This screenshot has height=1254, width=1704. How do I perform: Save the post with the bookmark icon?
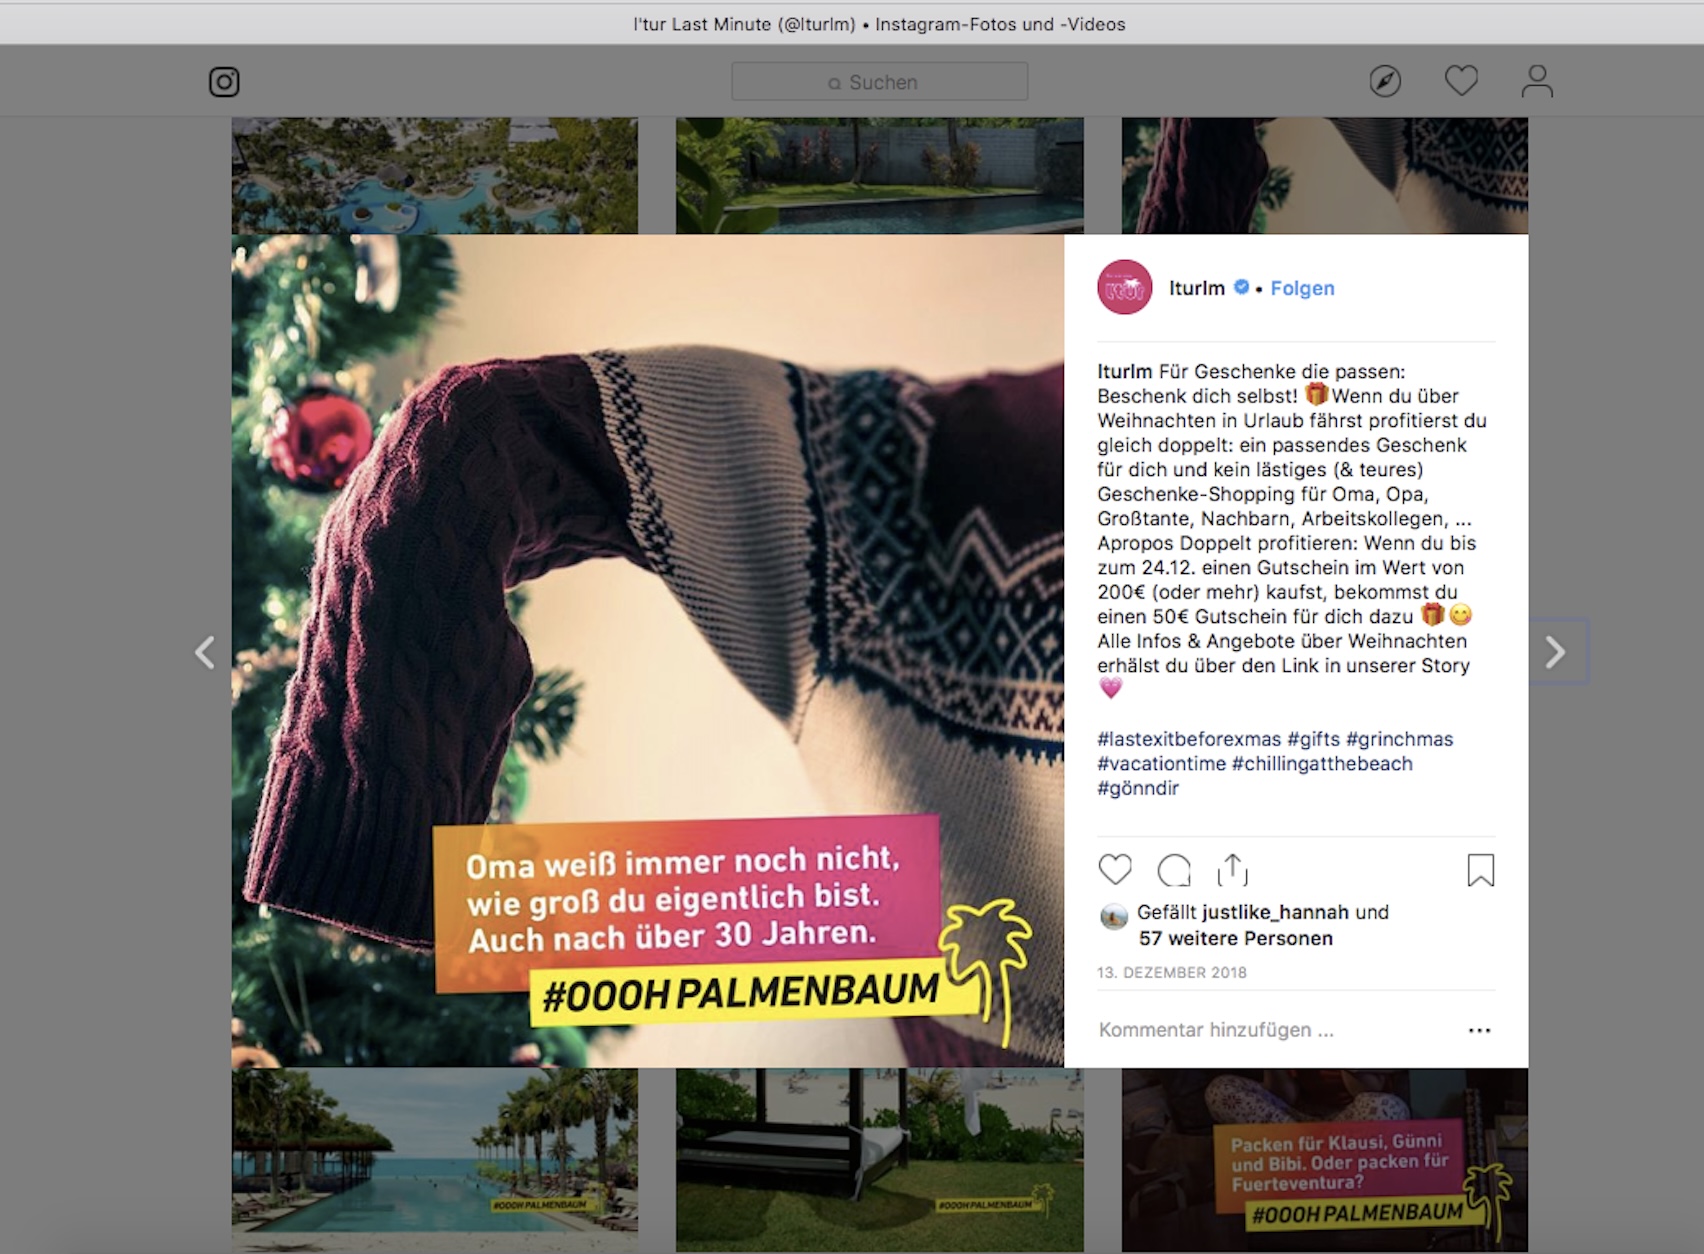(1480, 870)
